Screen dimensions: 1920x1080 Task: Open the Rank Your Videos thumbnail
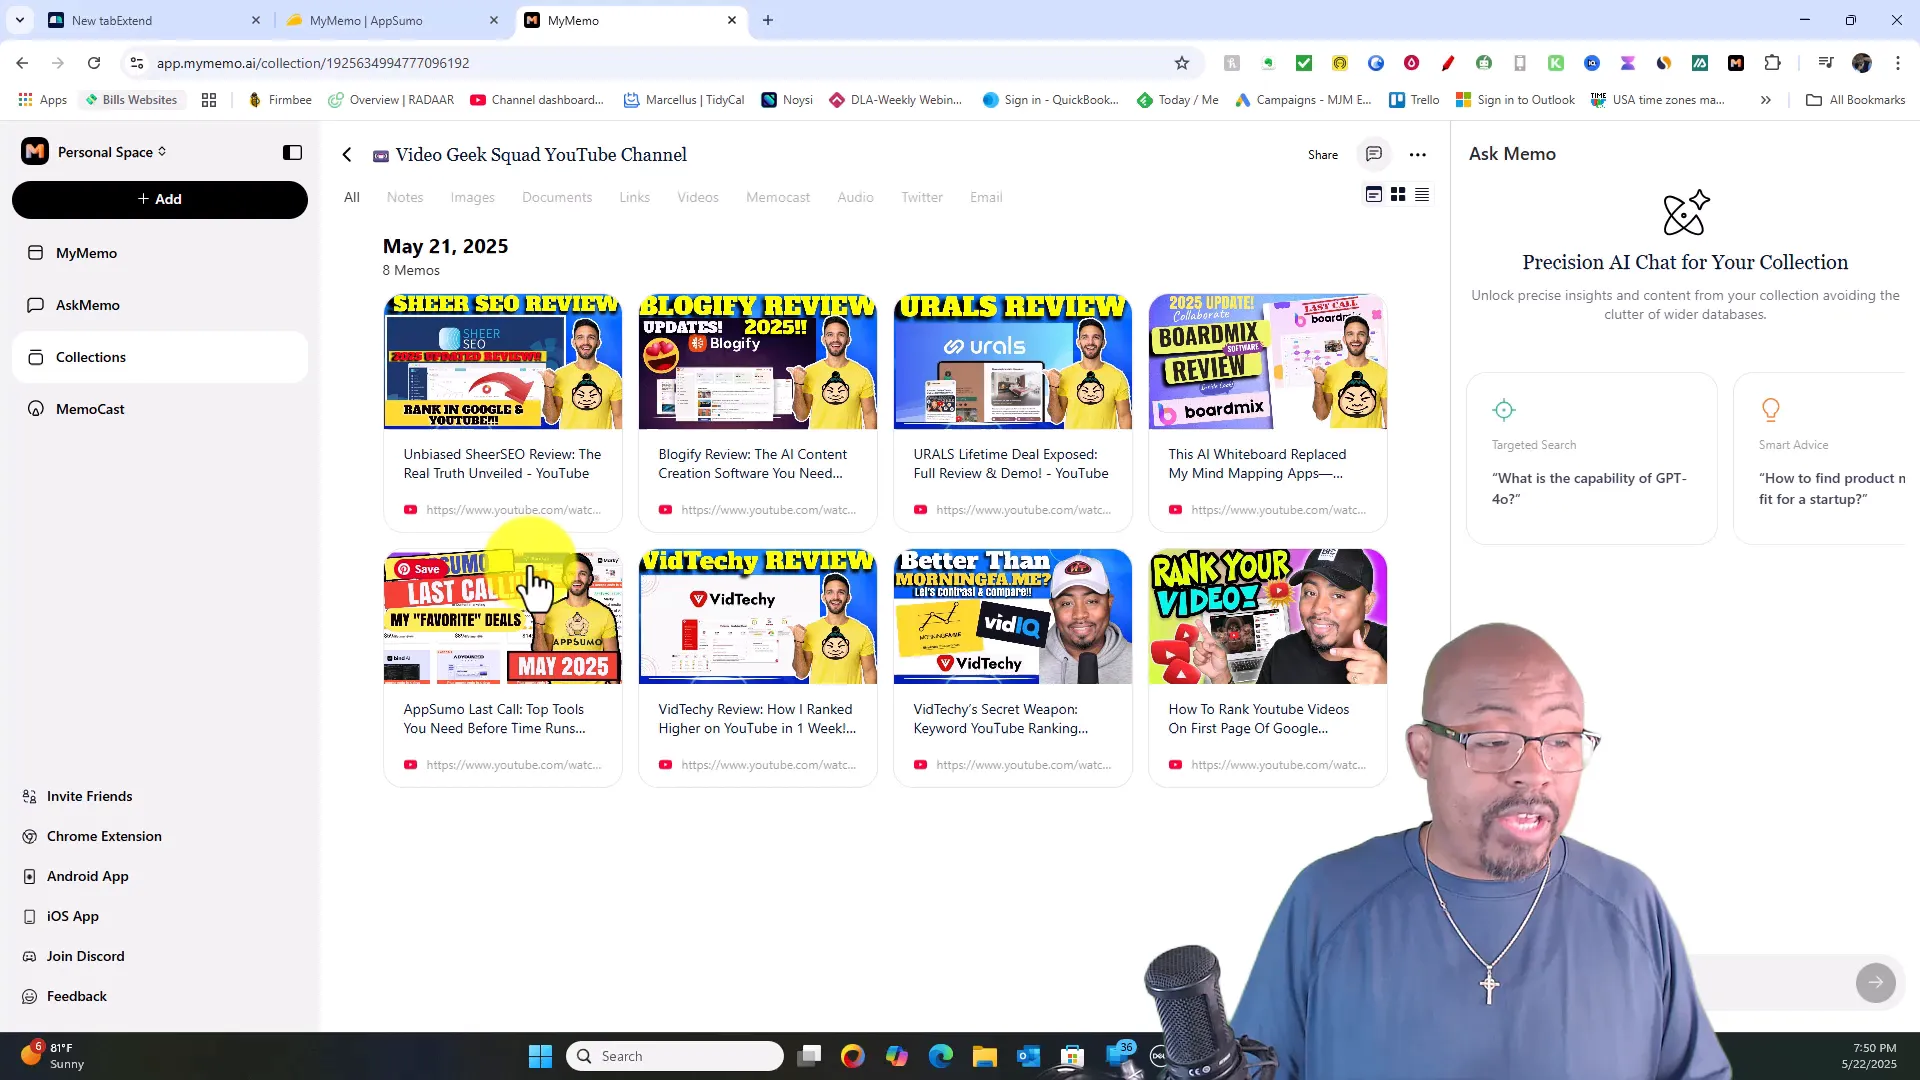pyautogui.click(x=1268, y=617)
